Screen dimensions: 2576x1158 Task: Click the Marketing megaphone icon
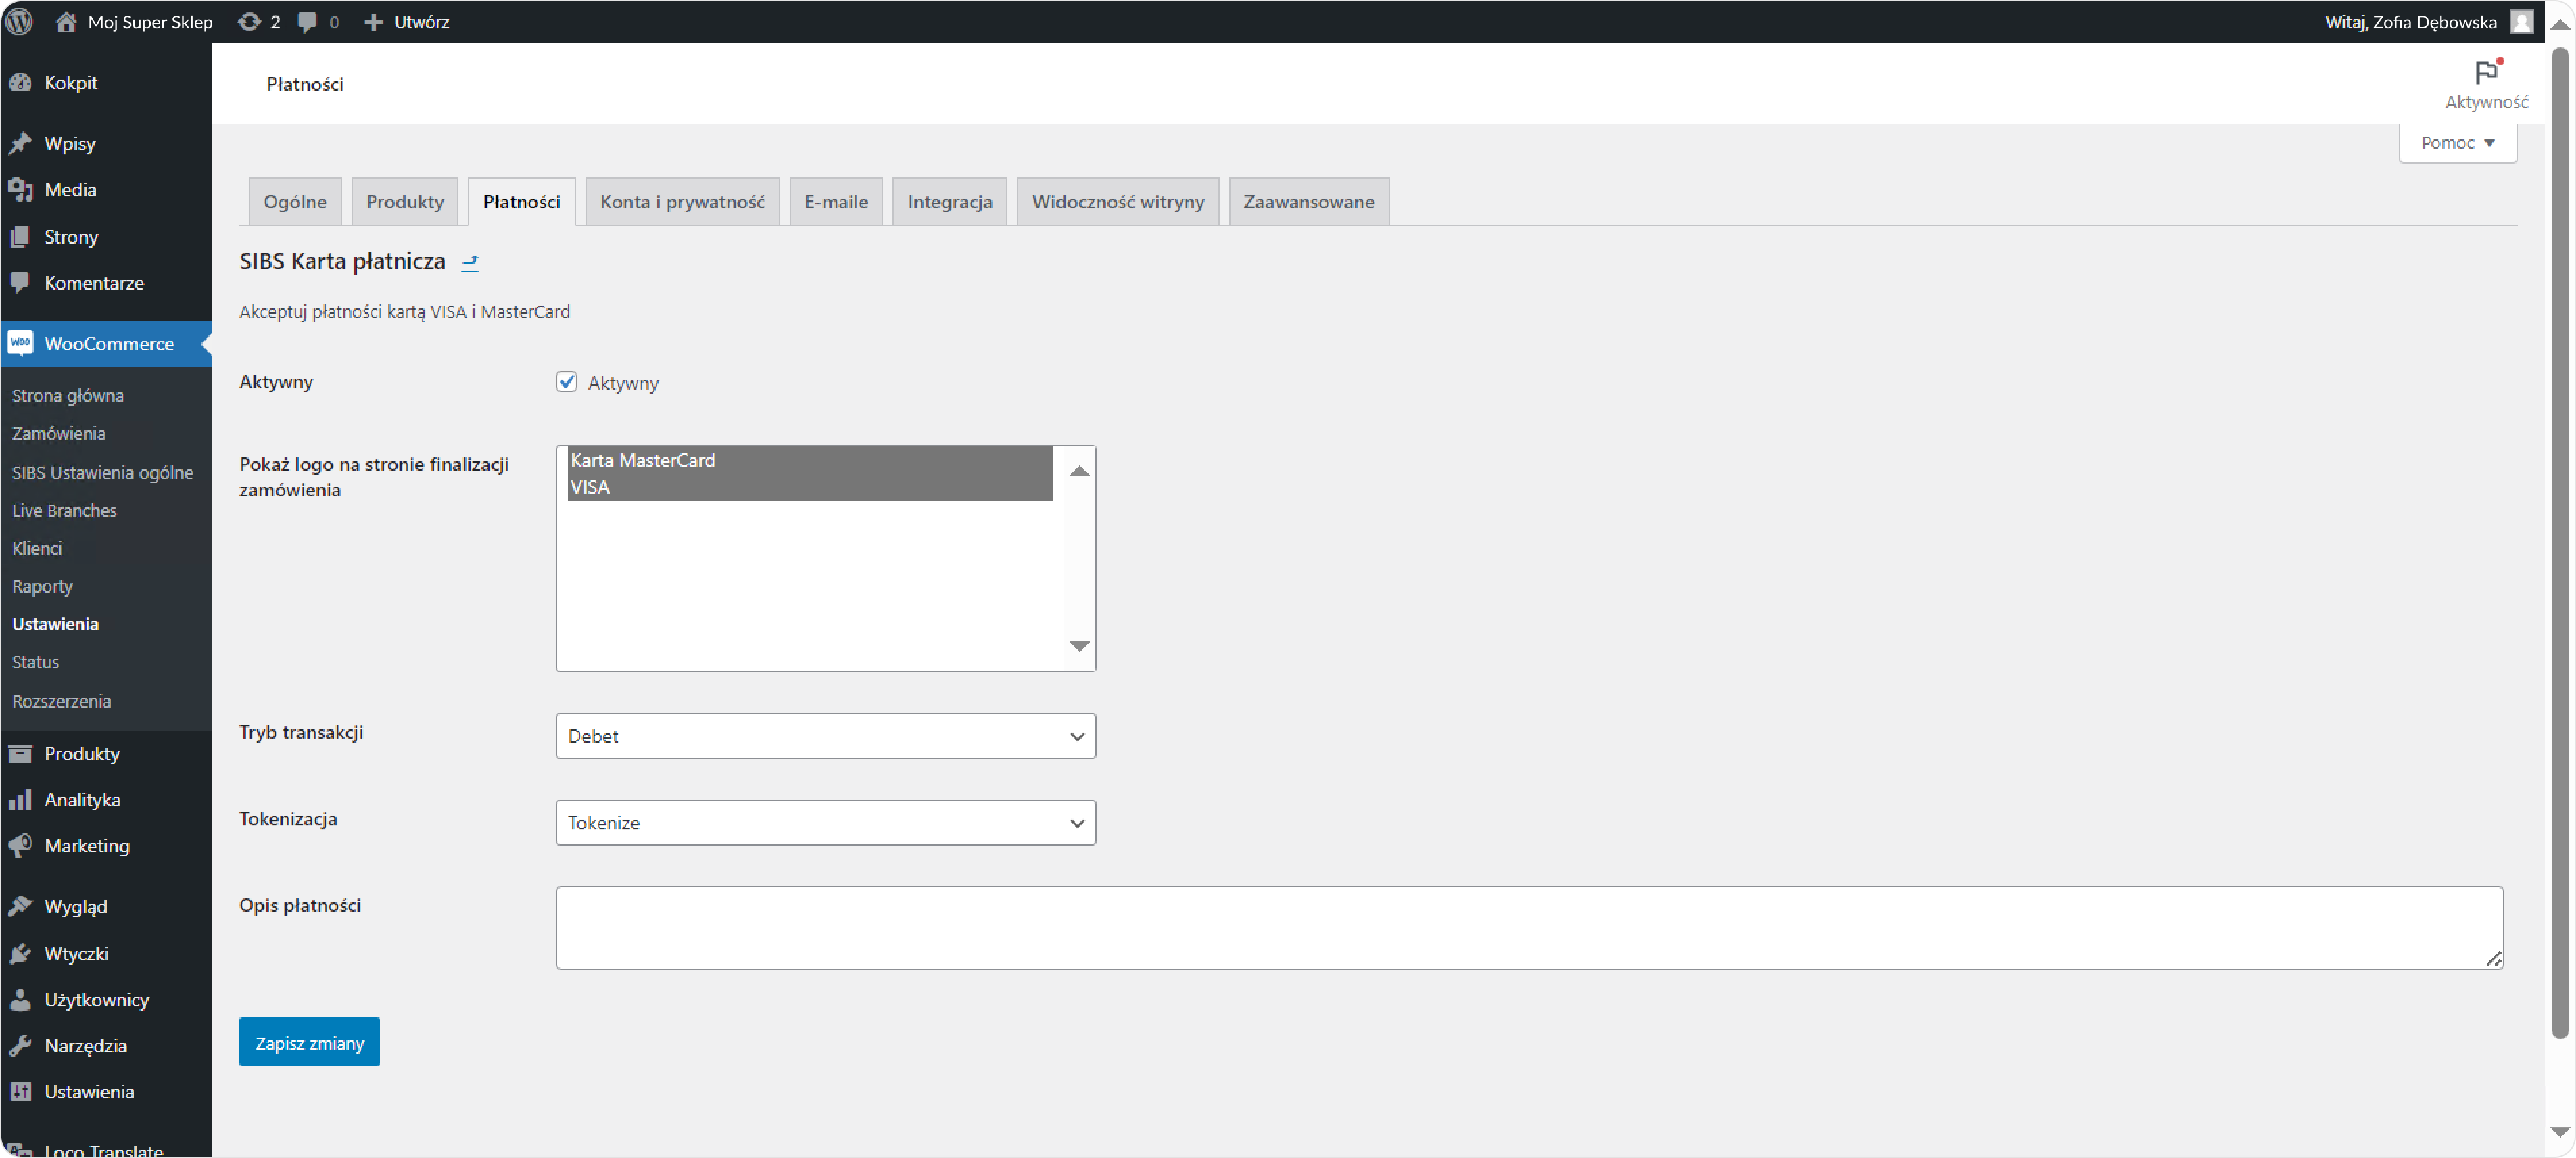tap(20, 845)
